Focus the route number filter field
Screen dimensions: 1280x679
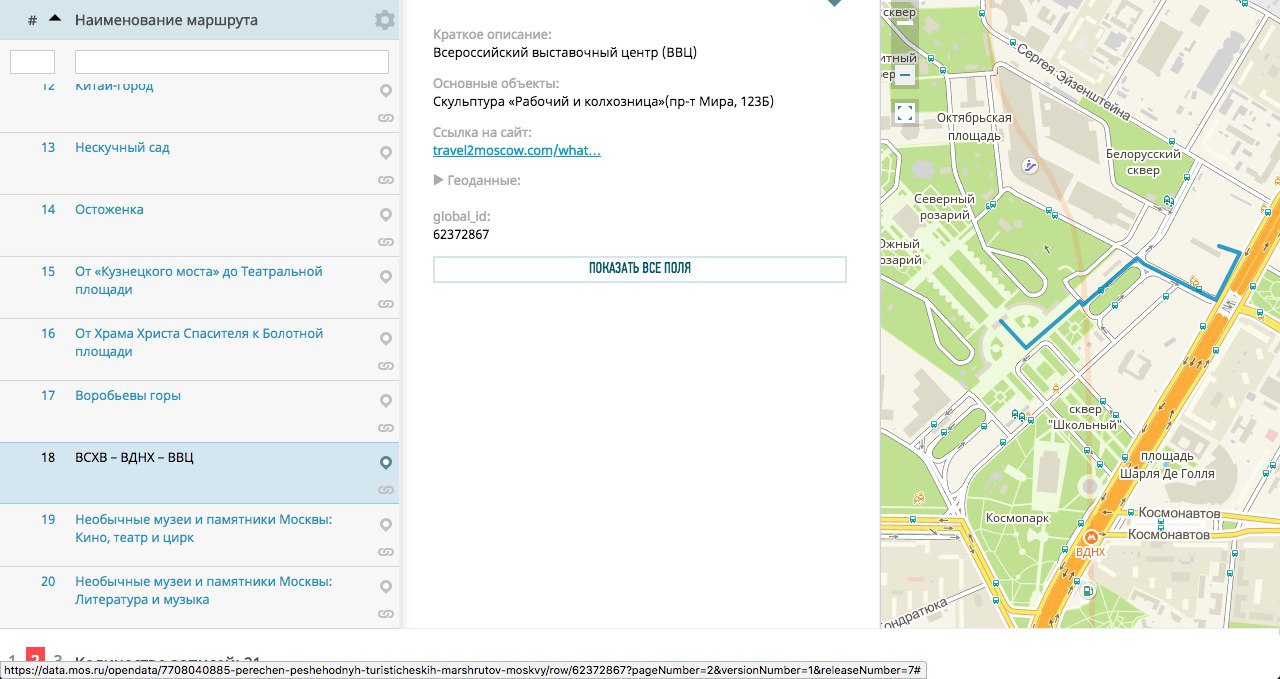point(32,62)
